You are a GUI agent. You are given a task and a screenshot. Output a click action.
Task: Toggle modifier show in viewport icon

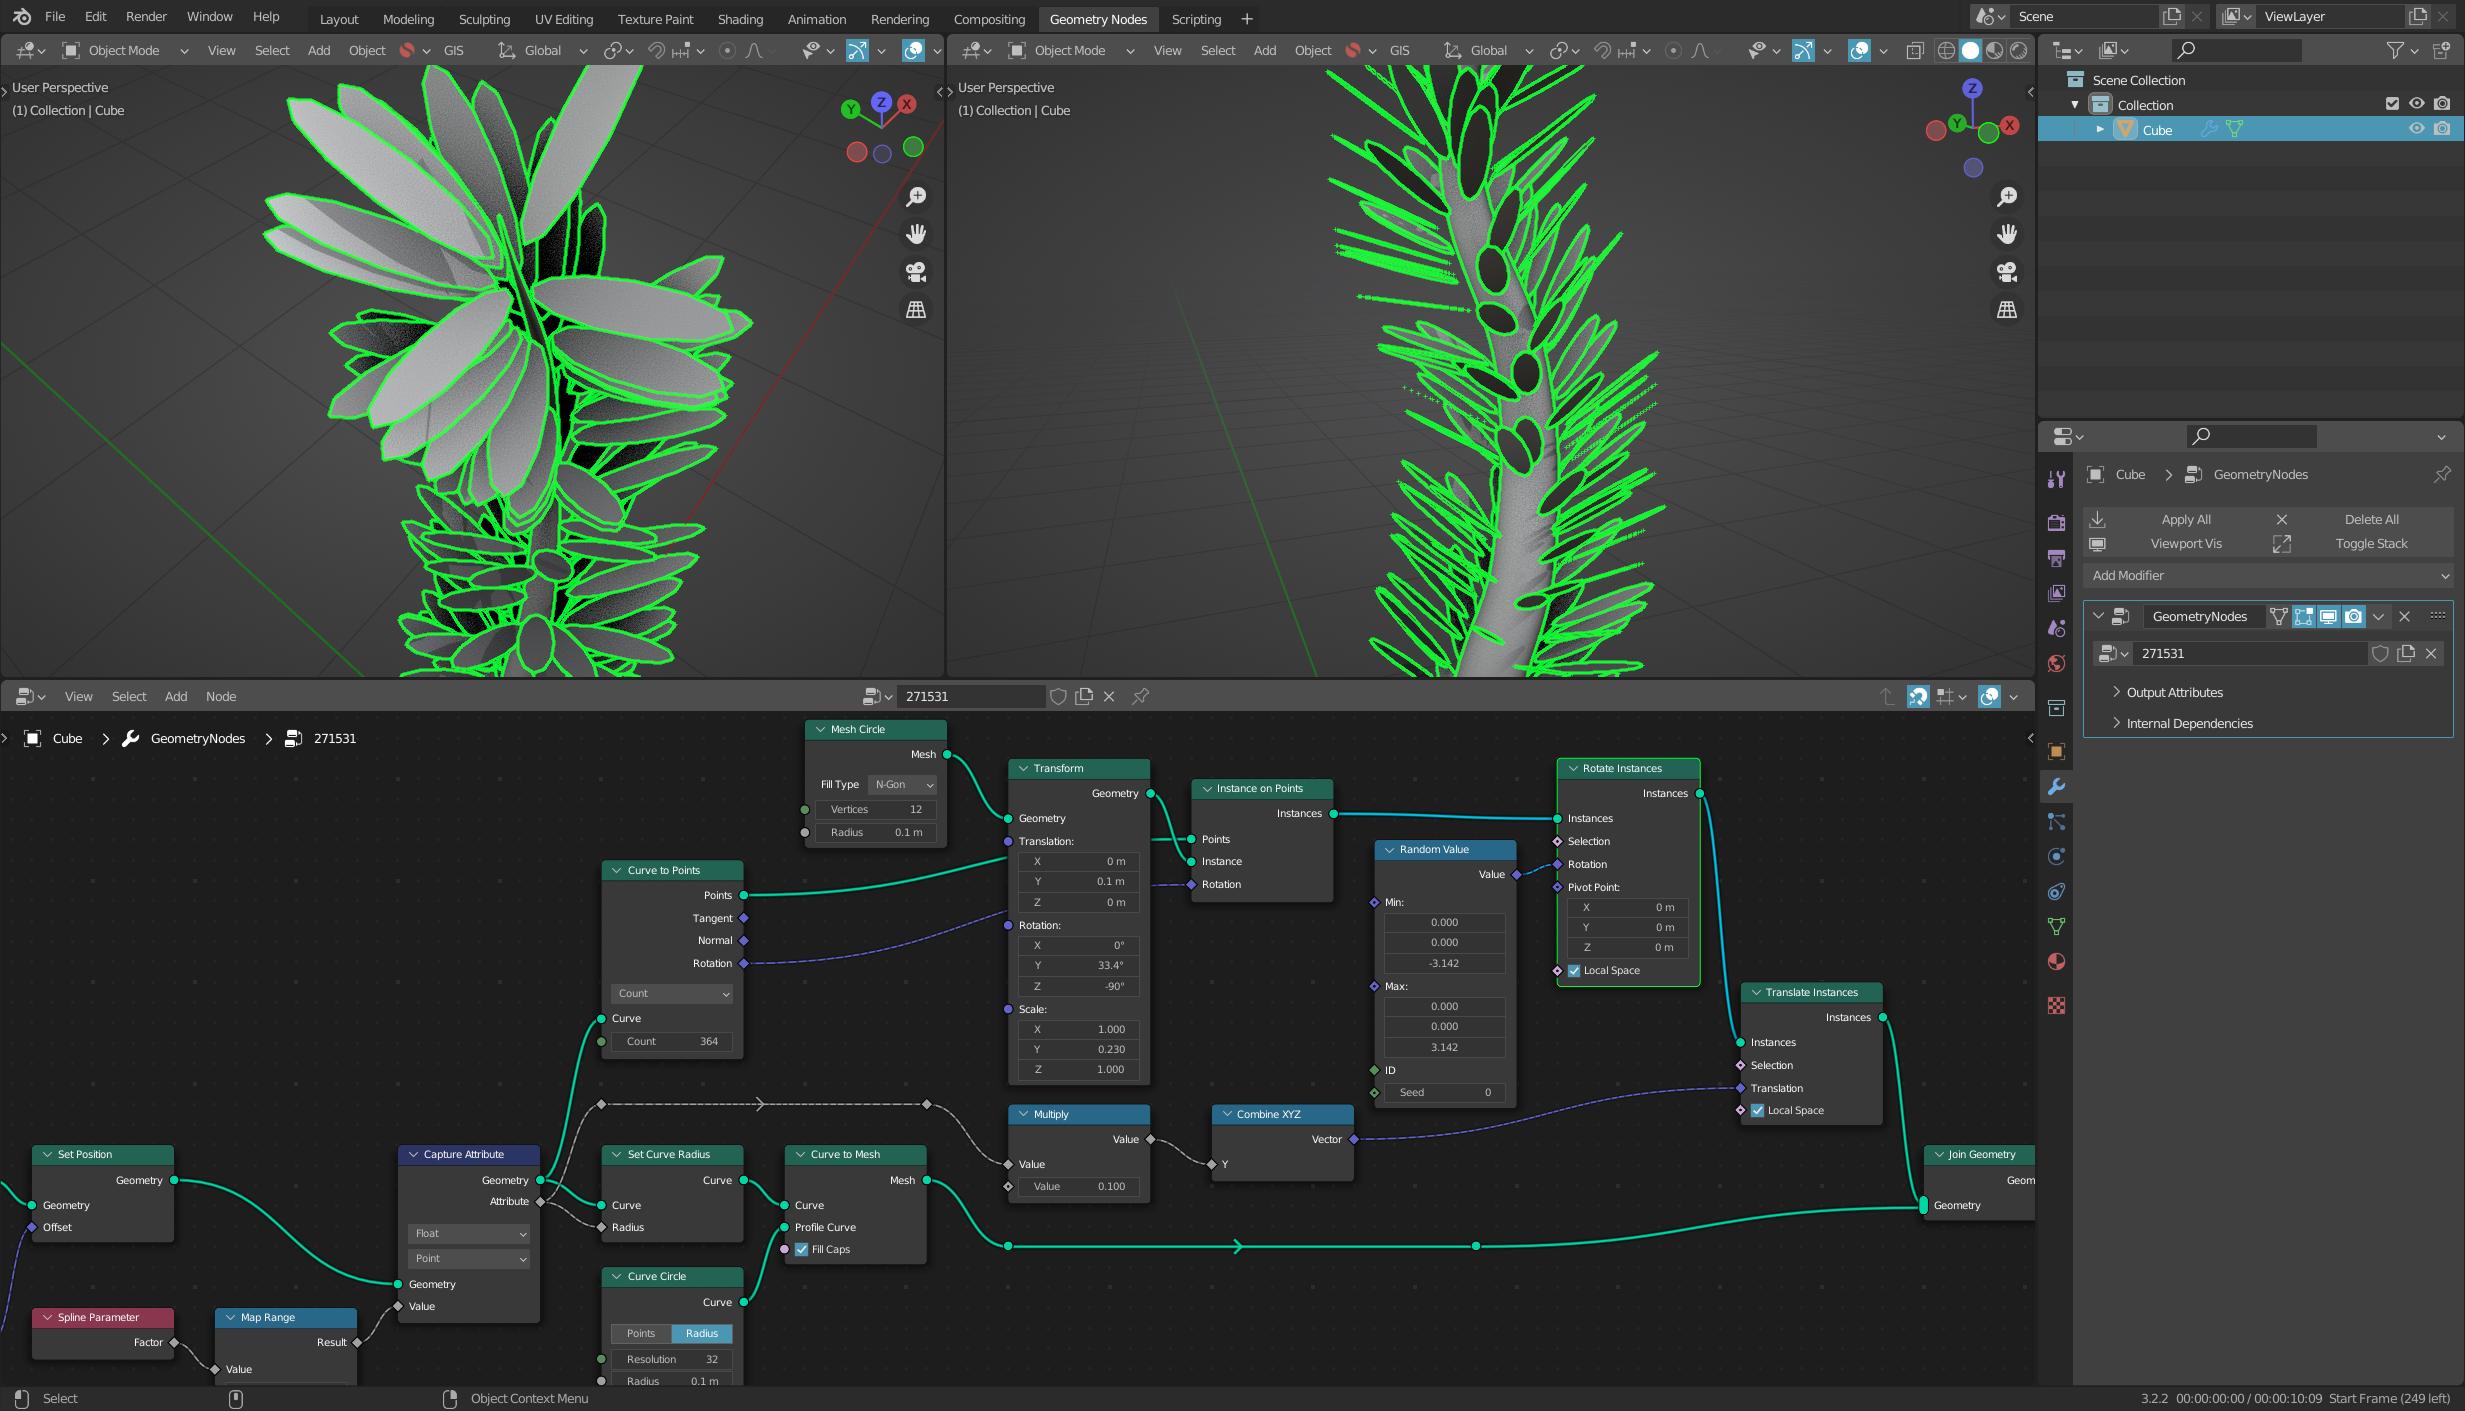[2328, 617]
